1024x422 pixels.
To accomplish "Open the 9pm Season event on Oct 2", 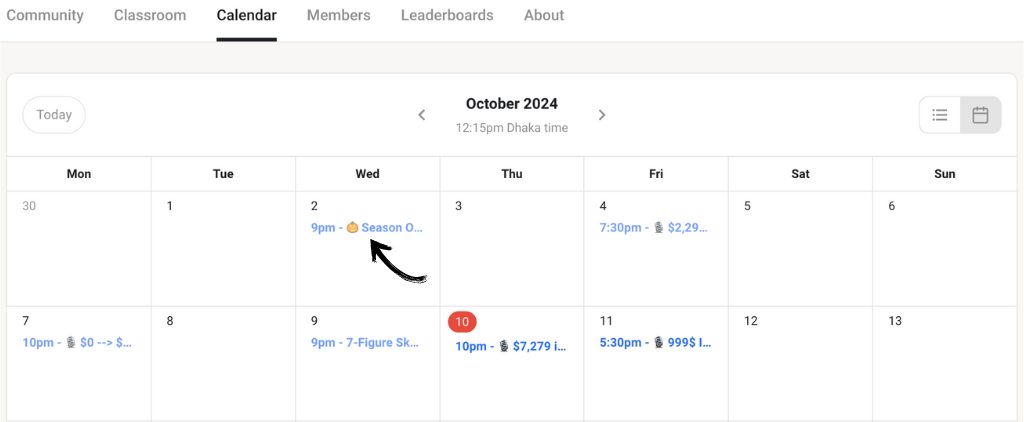I will coord(368,228).
